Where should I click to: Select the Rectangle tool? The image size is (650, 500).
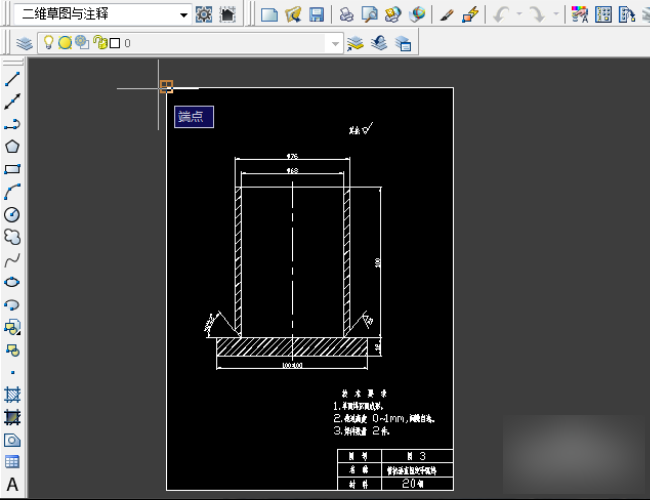(x=12, y=169)
